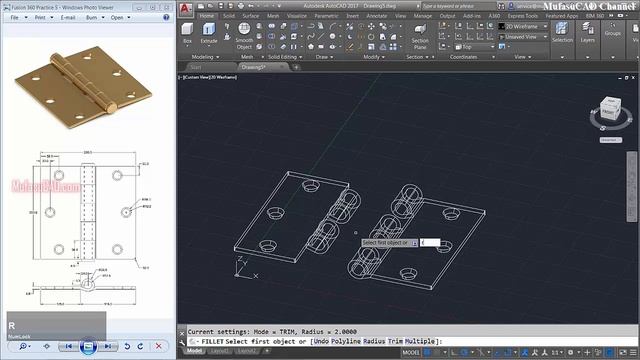Select the Box modeling tool
Screen dimensions: 640x360
[x=187, y=33]
